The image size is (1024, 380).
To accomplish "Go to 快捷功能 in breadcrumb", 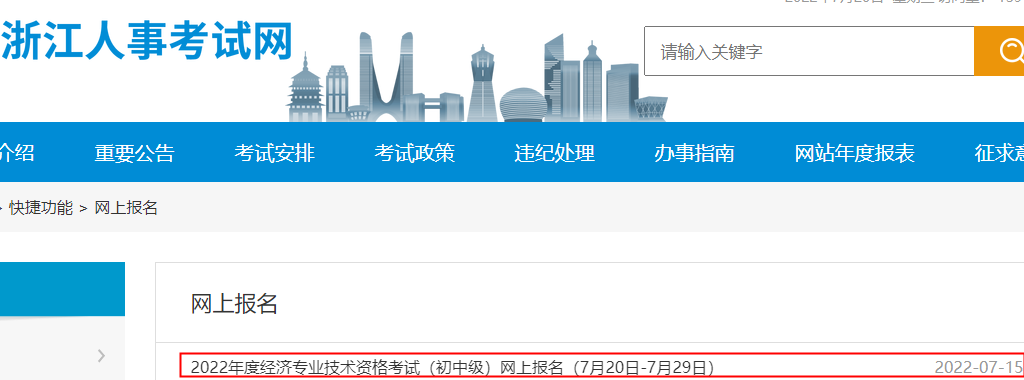I will 41,208.
